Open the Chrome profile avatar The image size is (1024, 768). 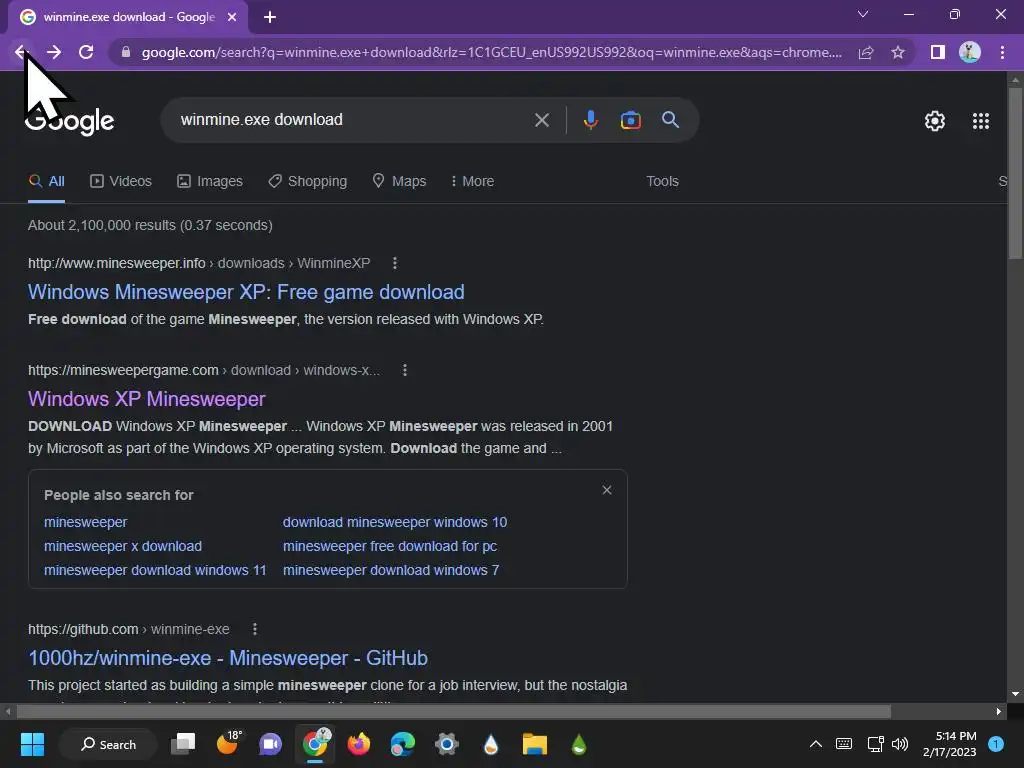(970, 52)
